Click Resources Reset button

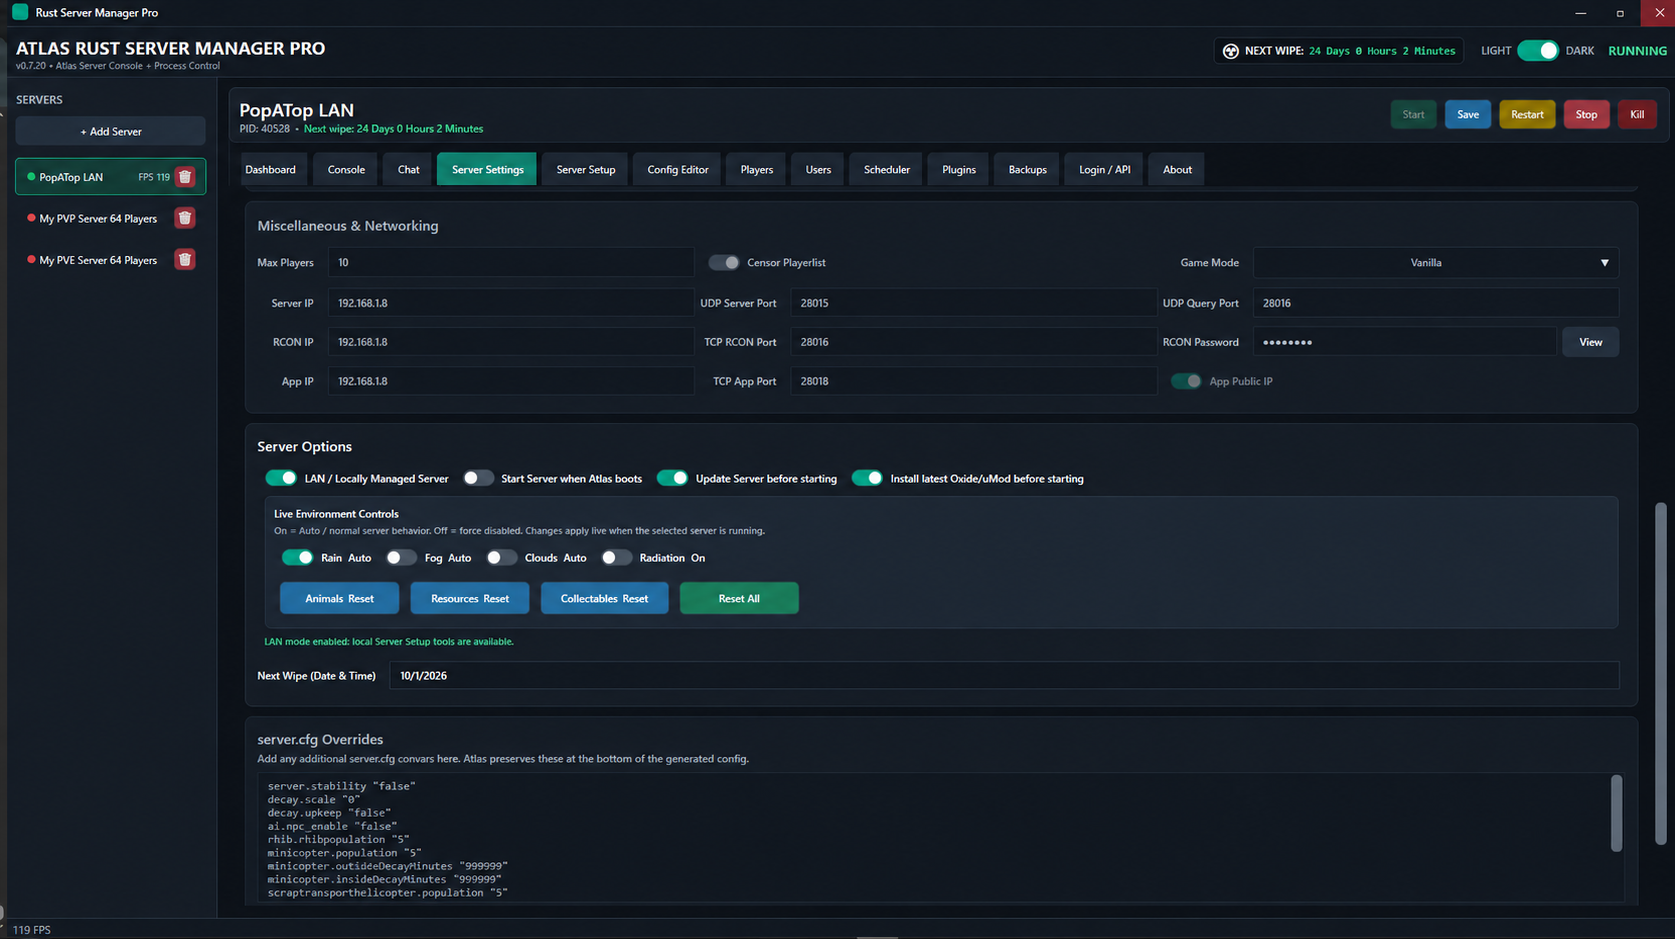pos(470,599)
